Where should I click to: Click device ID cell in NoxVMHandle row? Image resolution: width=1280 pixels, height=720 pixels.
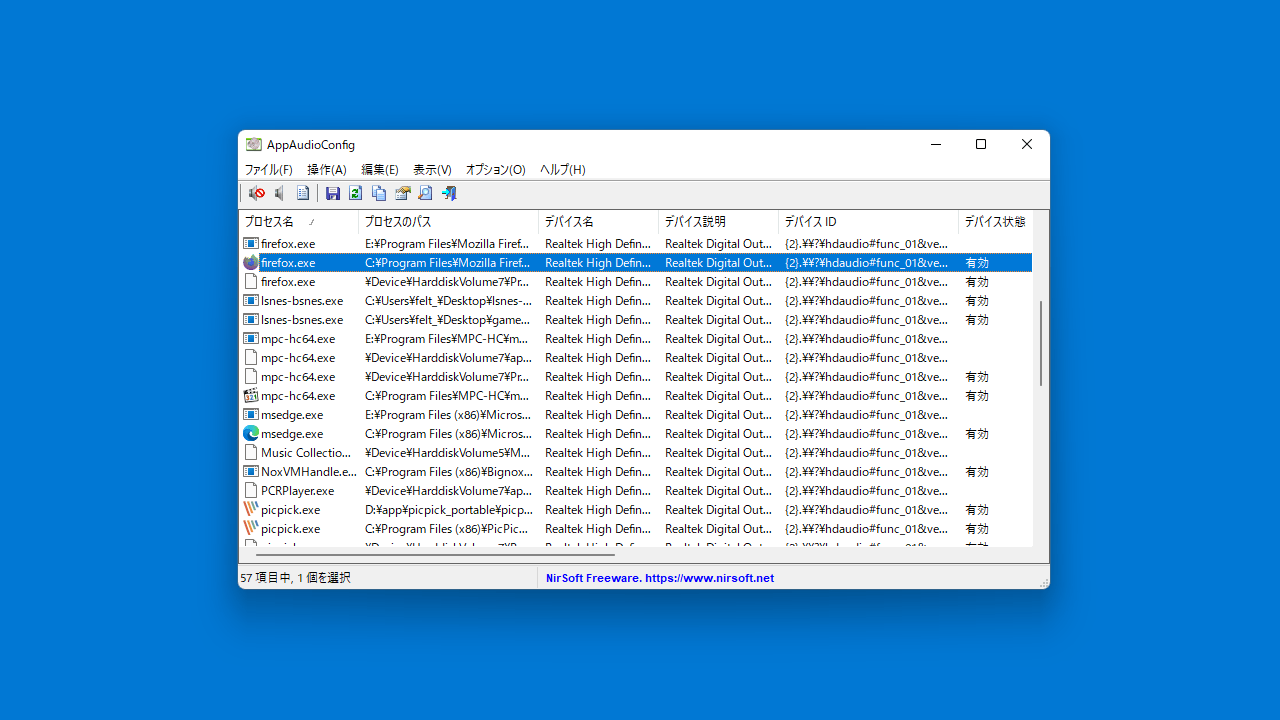tap(867, 471)
